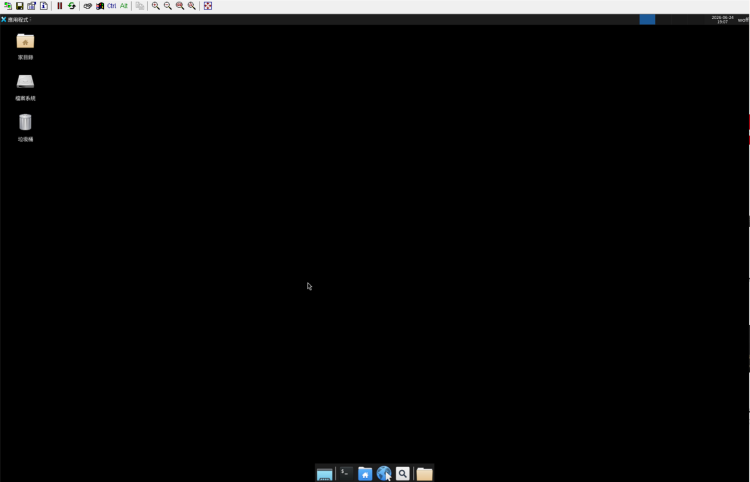
Task: Click the Transfer Files toolbar icon
Action: (140, 6)
